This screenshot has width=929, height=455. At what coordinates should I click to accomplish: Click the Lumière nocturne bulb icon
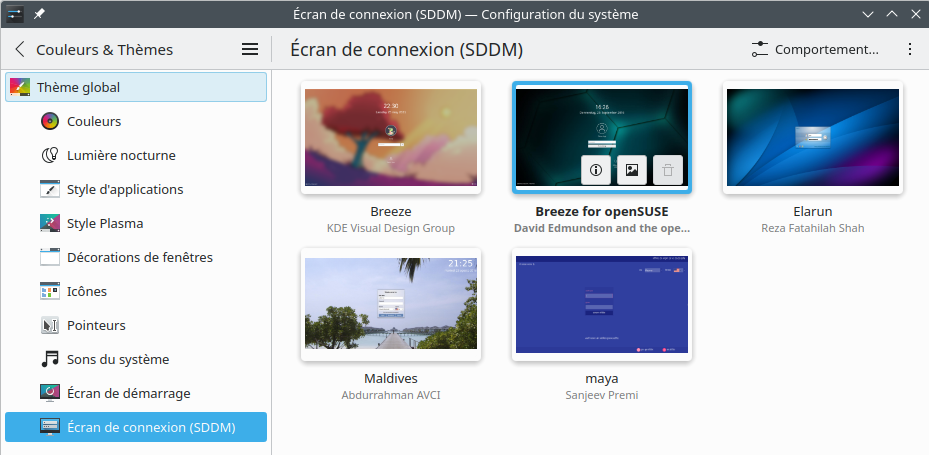(50, 155)
